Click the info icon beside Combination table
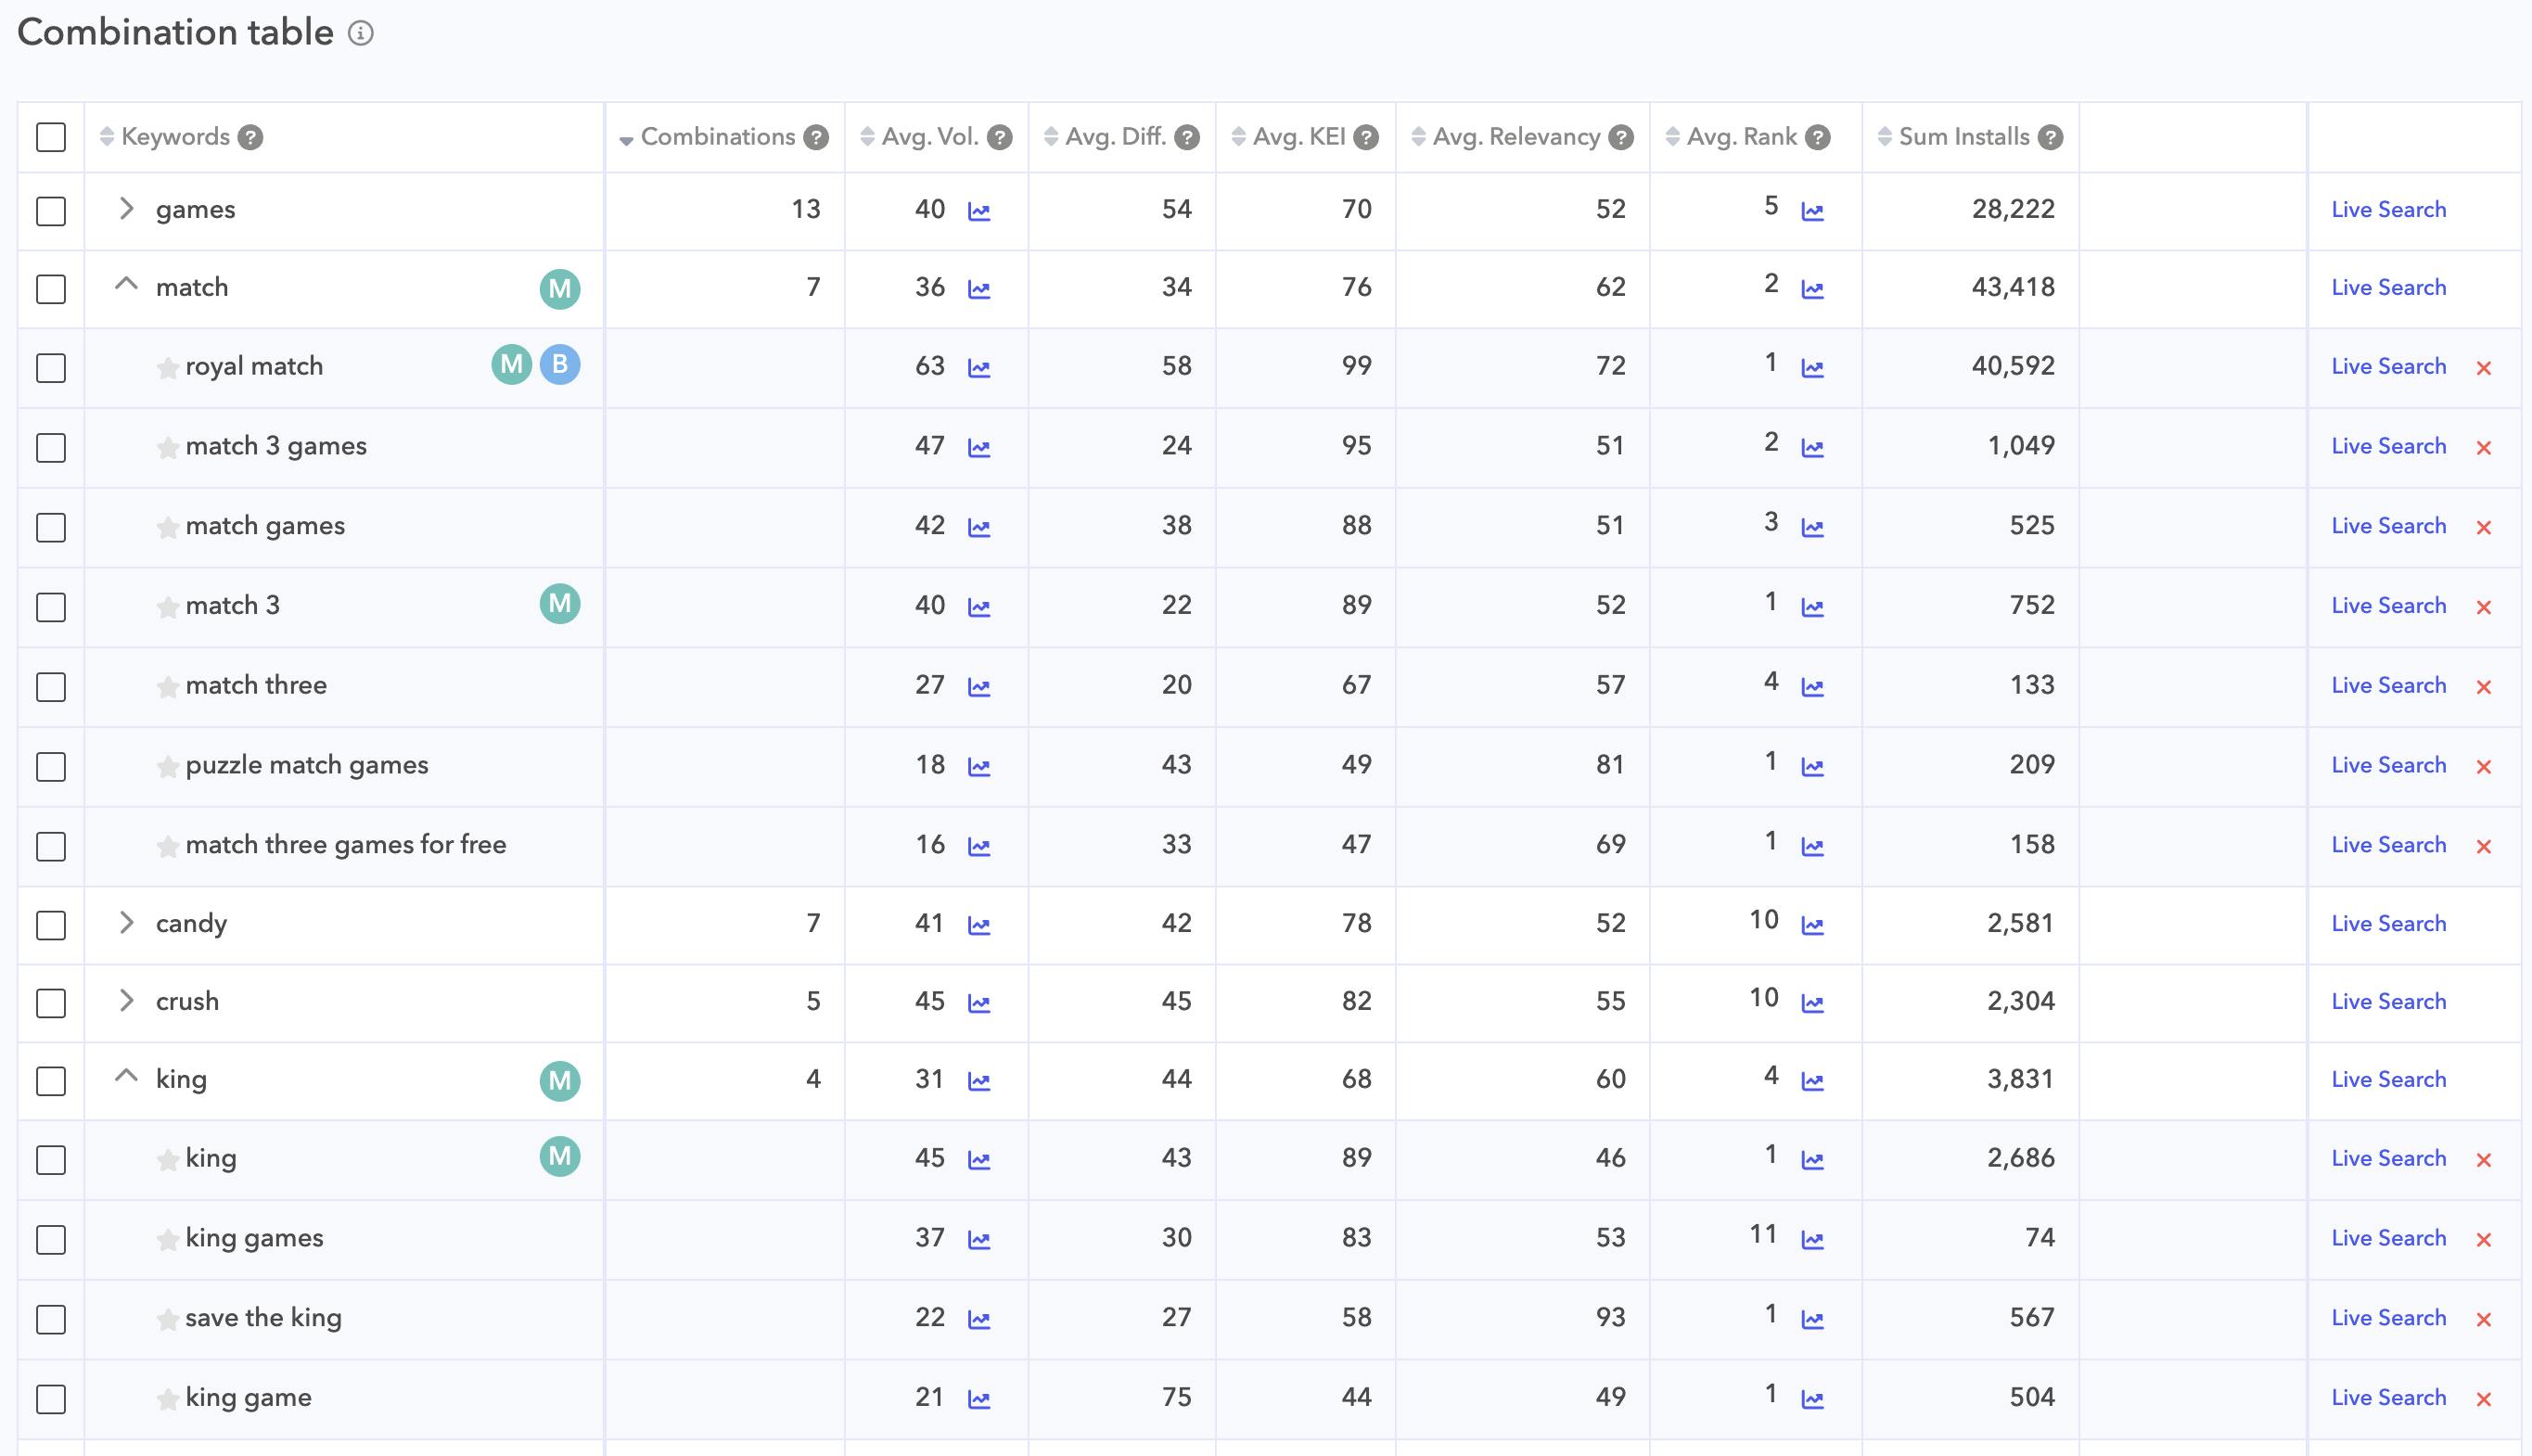Screen dimensions: 2532x1456 (x=360, y=34)
